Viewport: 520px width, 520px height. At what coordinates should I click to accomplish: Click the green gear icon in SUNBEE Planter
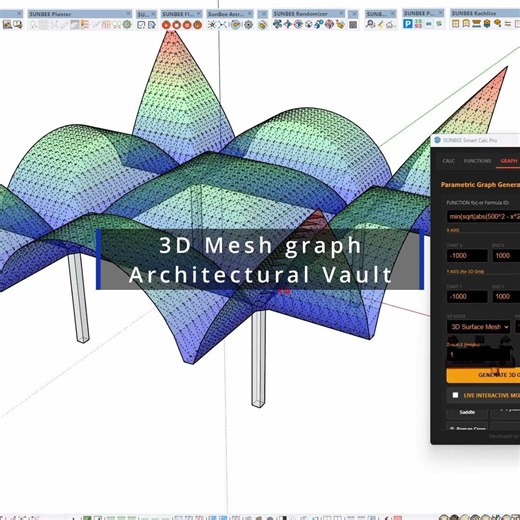[x=127, y=24]
